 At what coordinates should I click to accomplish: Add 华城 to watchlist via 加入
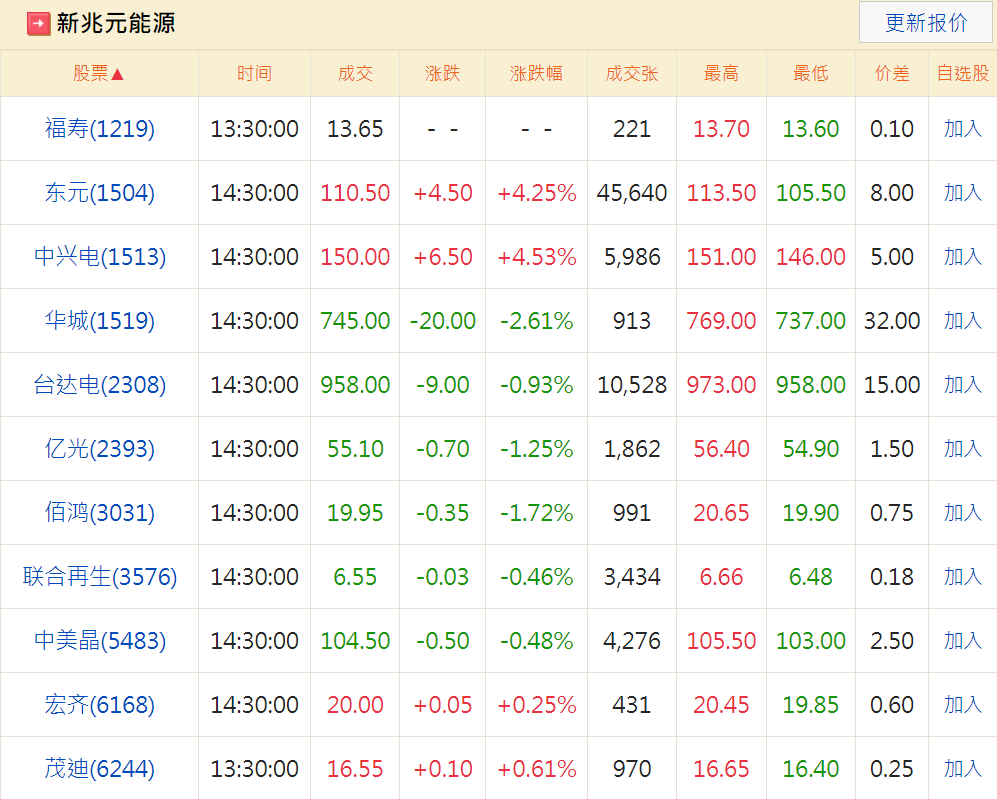pos(963,321)
